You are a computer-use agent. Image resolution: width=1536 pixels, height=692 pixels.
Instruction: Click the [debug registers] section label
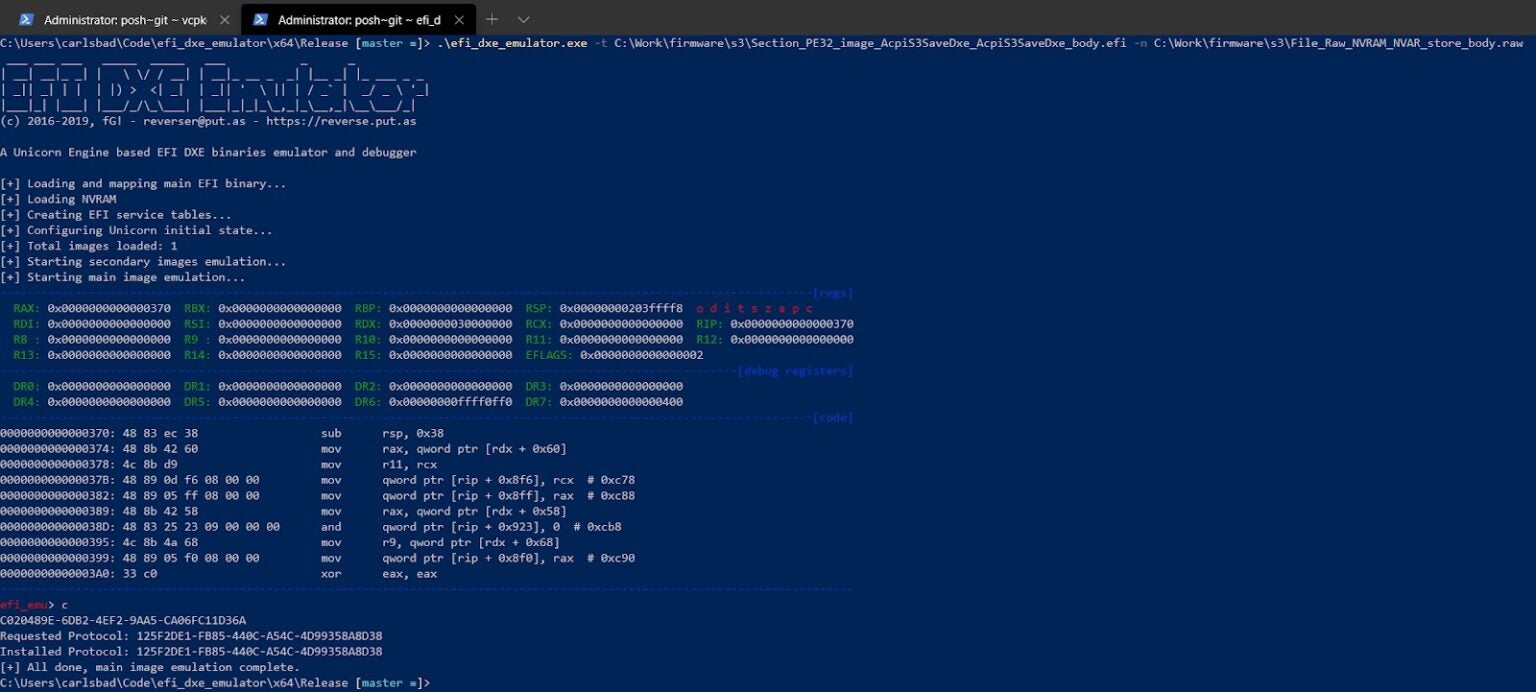tap(795, 371)
